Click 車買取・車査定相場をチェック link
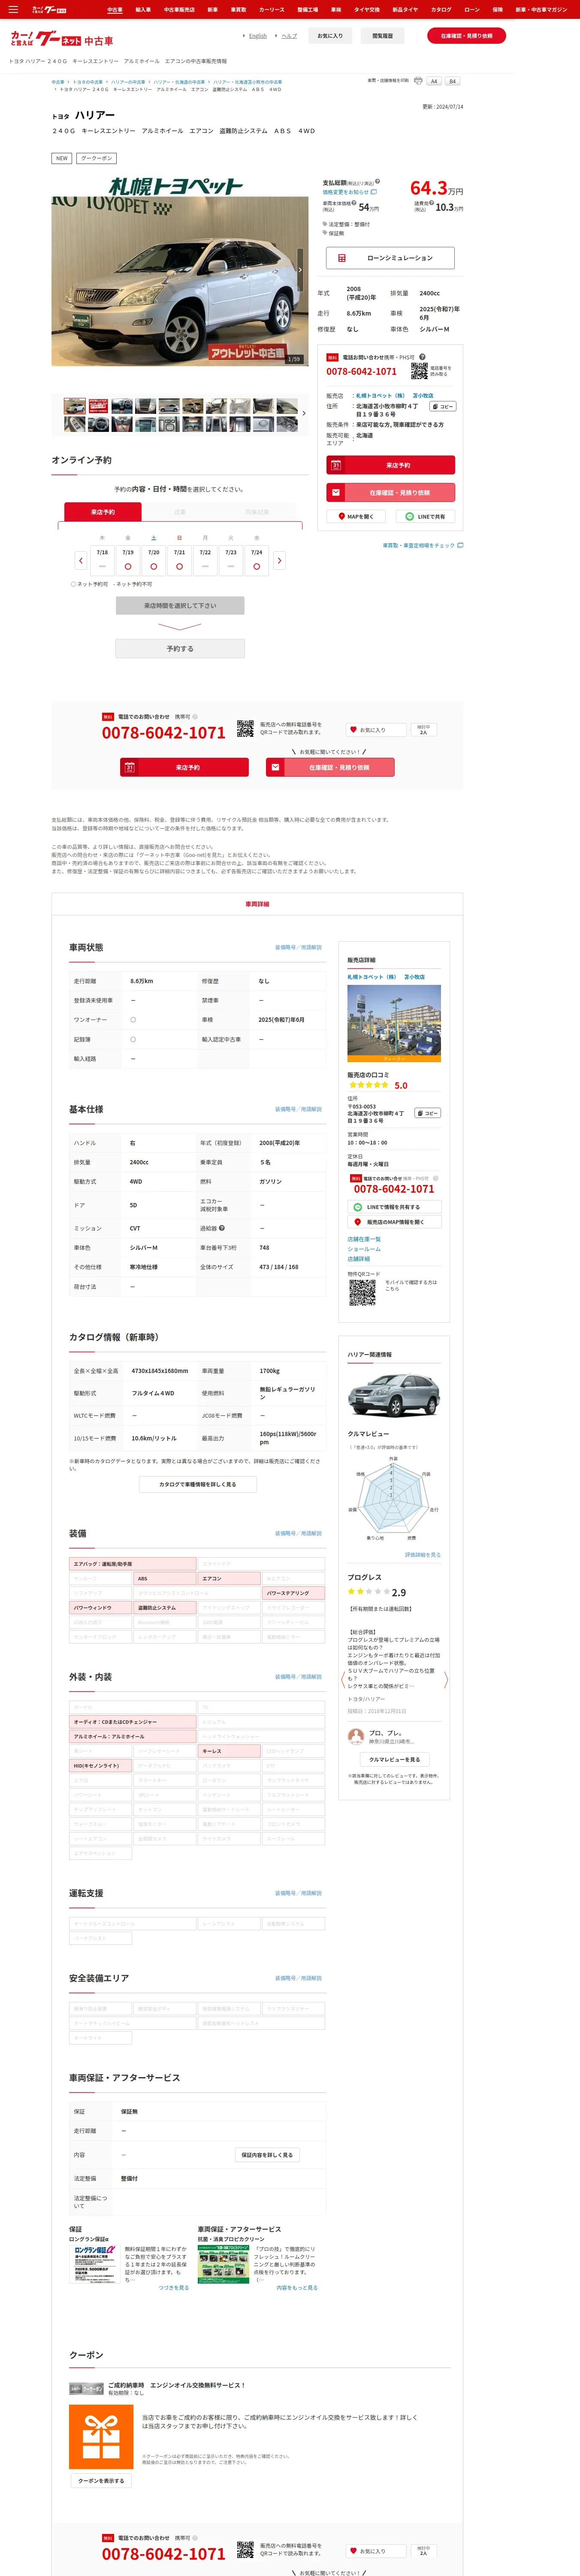The image size is (580, 2576). click(x=423, y=545)
